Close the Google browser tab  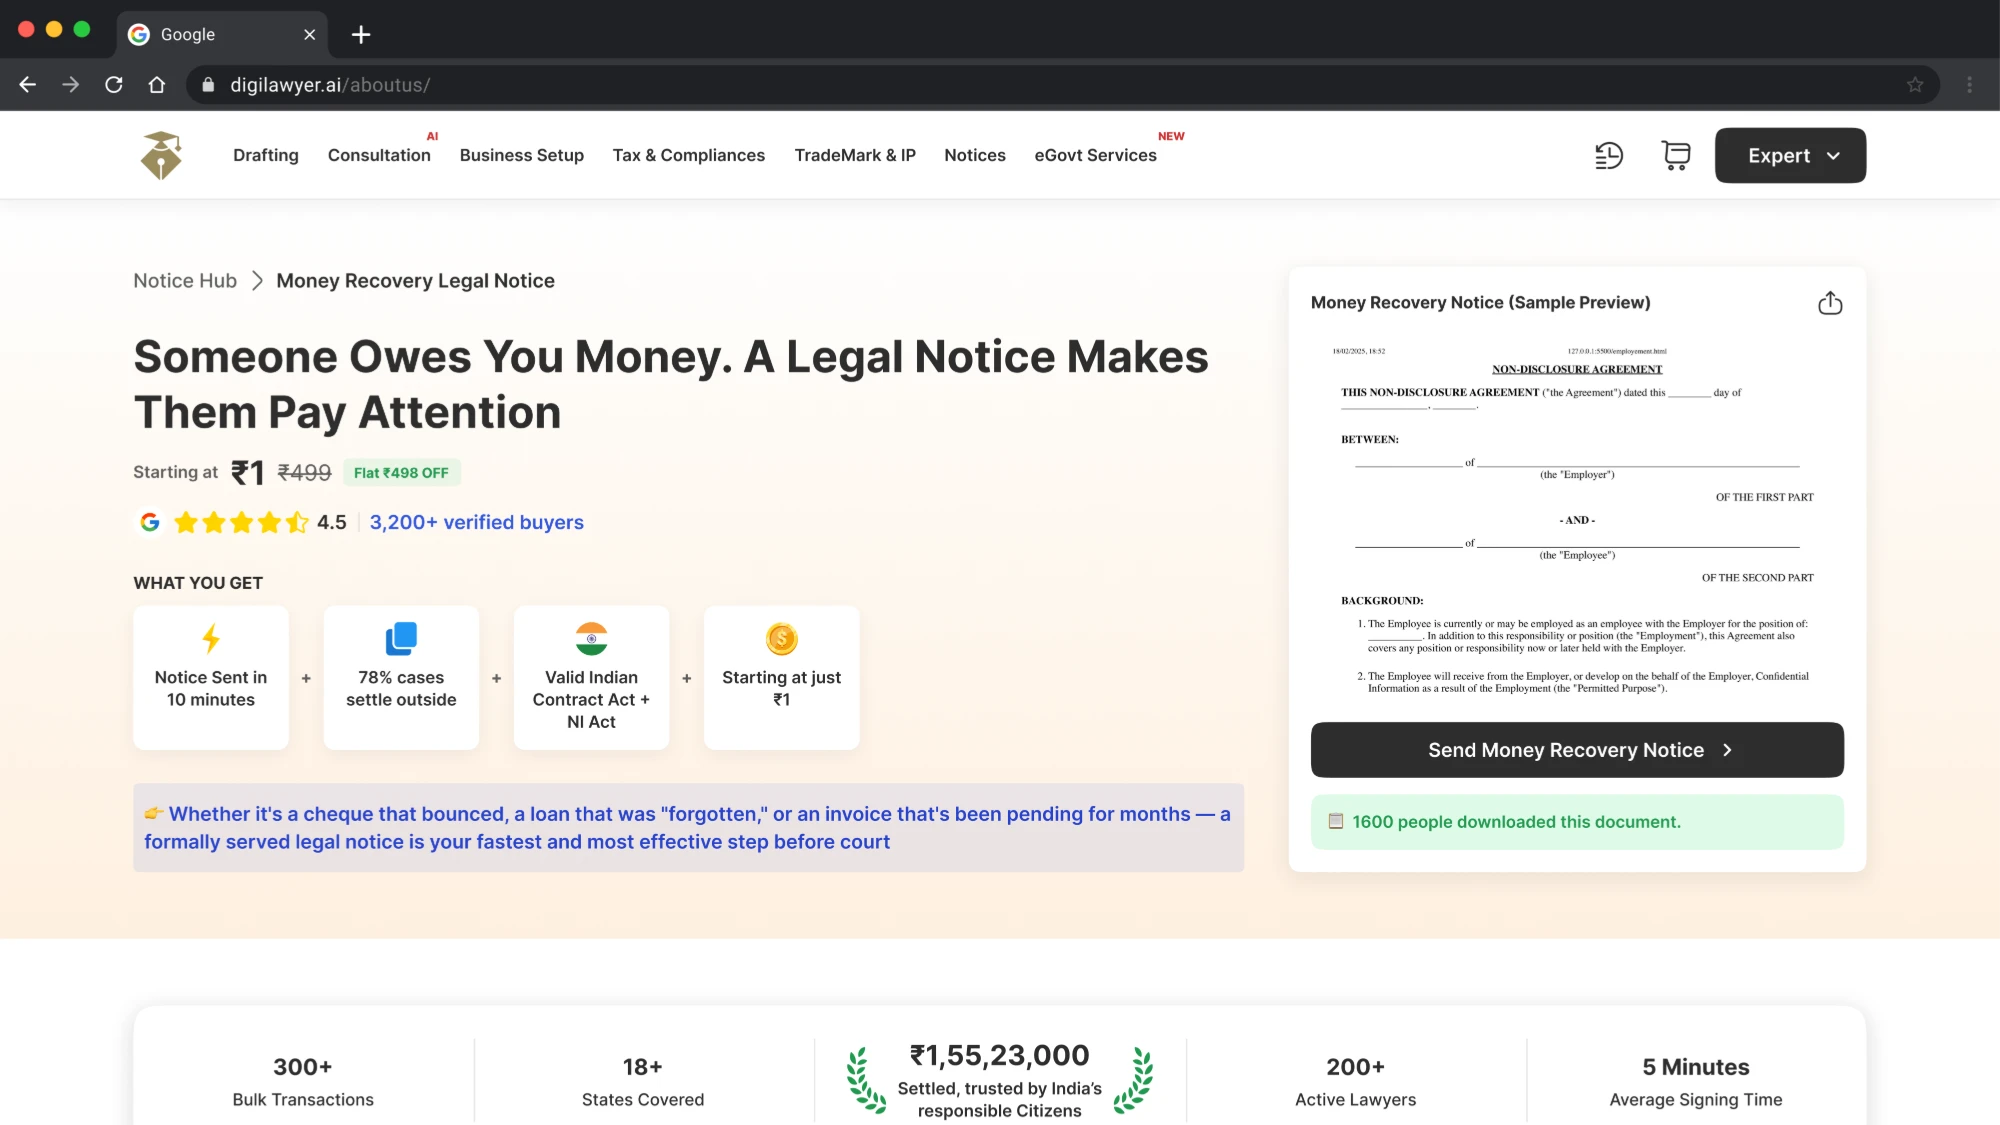pos(310,34)
